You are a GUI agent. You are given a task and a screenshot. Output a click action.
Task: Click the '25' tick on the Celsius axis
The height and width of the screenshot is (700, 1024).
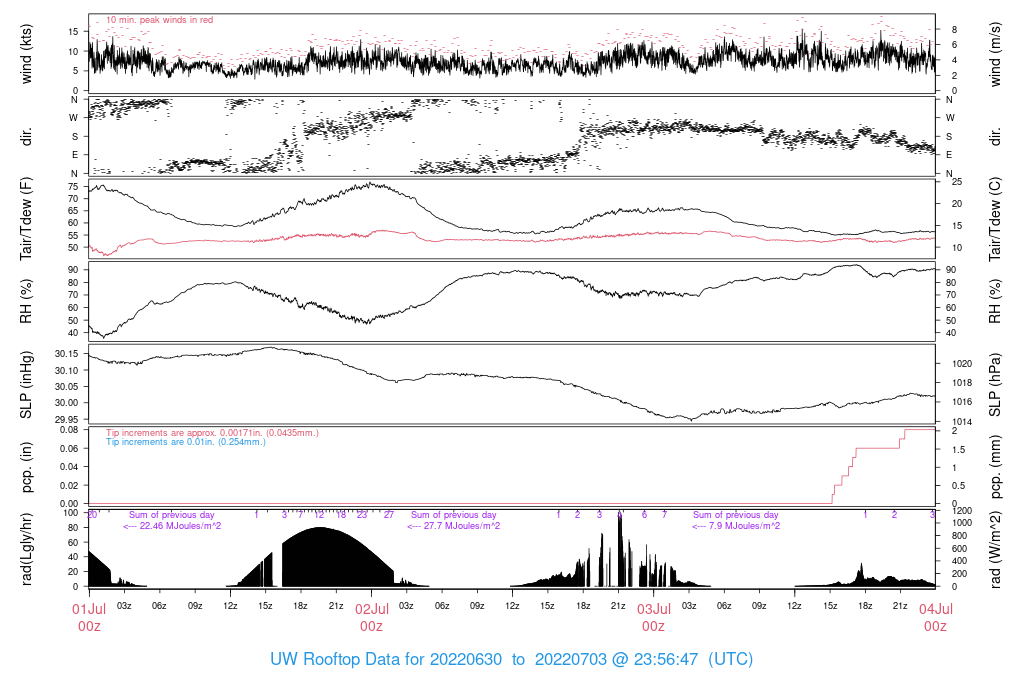coord(957,182)
